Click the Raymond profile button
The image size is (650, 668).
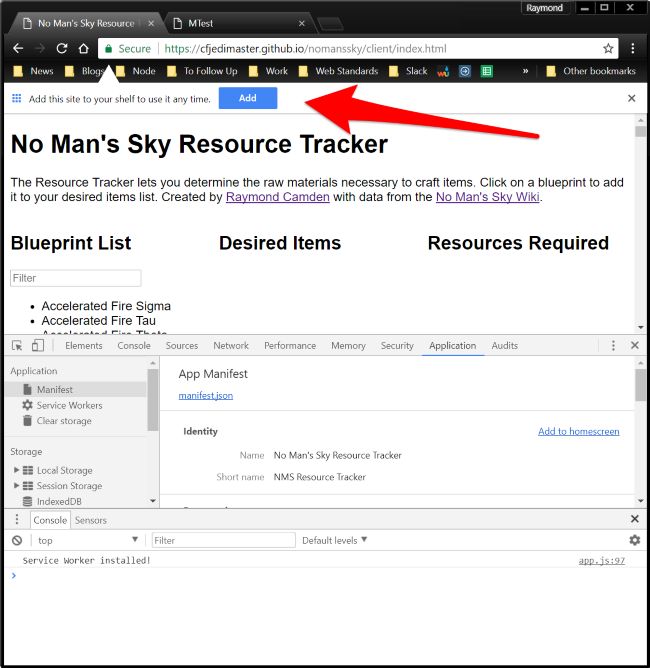[x=544, y=8]
